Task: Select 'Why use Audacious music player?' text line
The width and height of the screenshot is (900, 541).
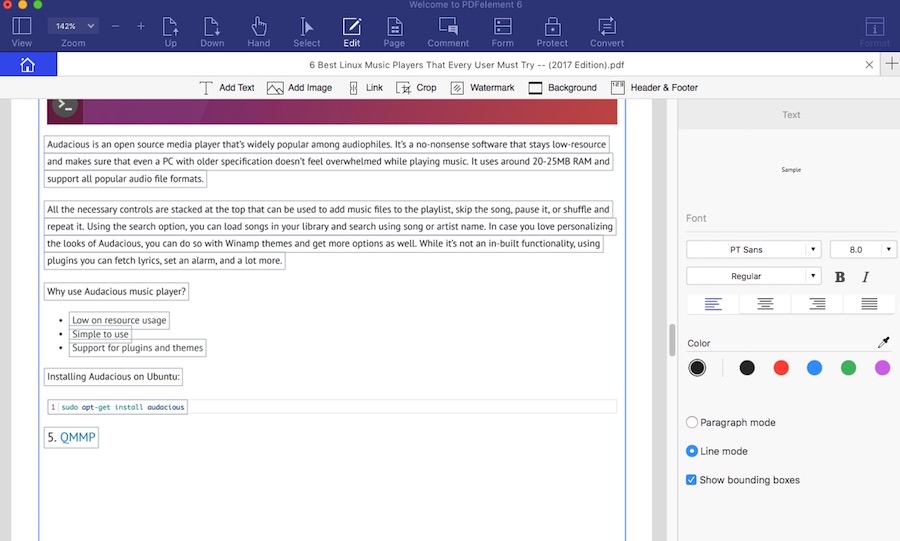Action: 117,291
